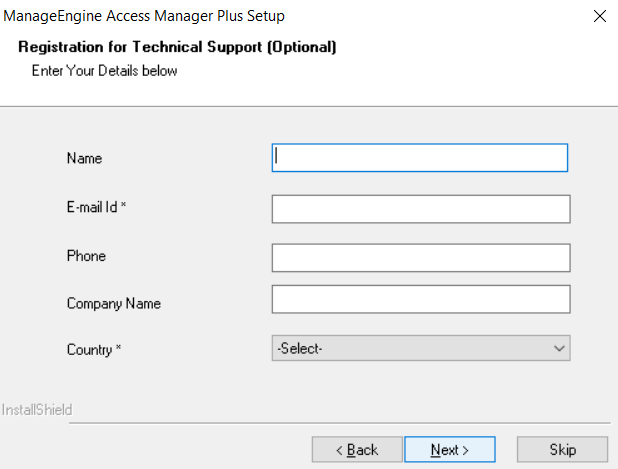Open the Country -Select- combo box
The height and width of the screenshot is (469, 618).
[x=420, y=348]
